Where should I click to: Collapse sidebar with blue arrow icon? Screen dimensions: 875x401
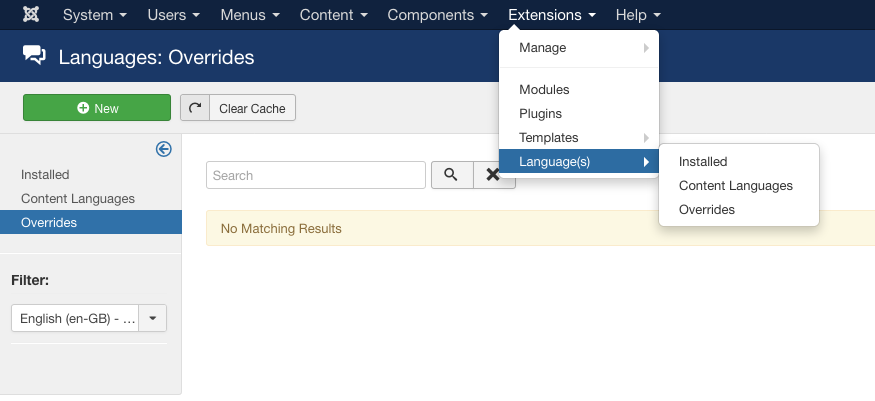164,149
